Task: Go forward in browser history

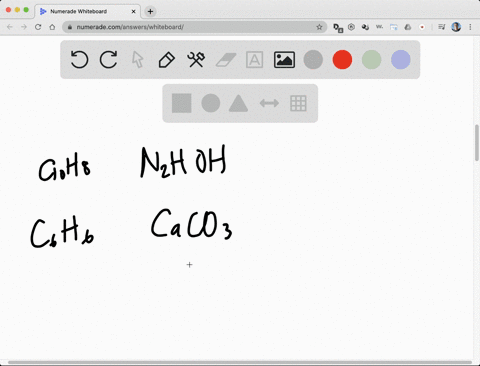Action: click(24, 27)
